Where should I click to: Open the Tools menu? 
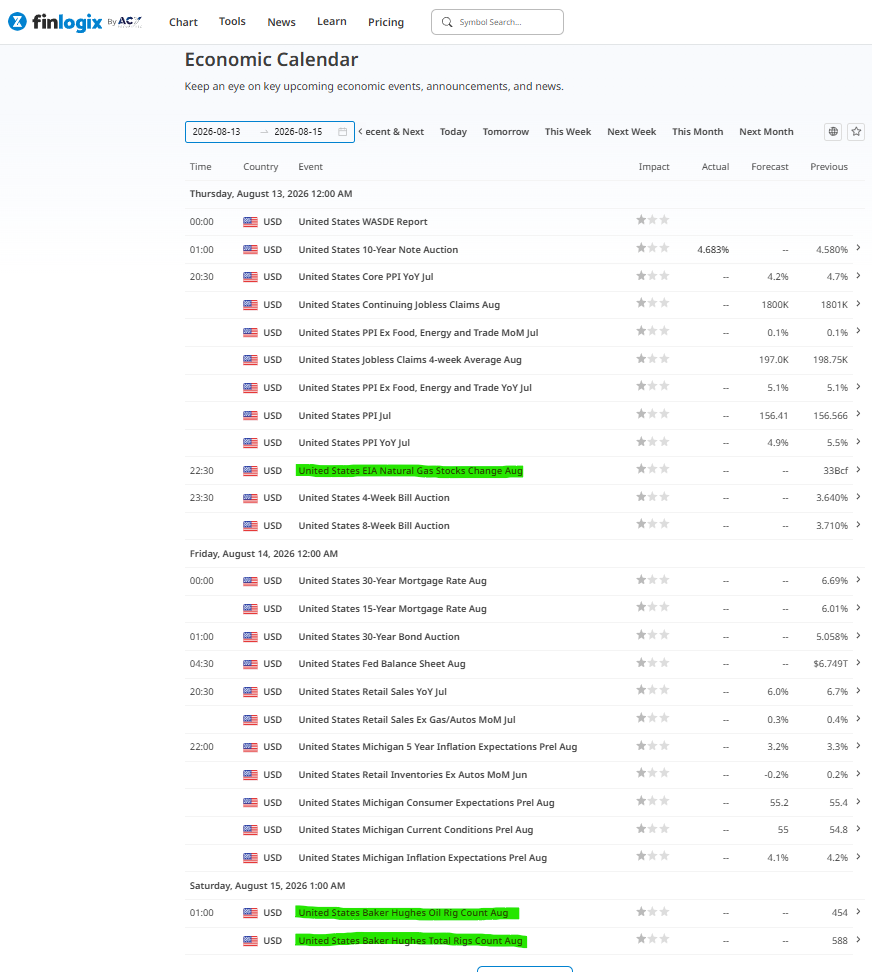tap(232, 21)
